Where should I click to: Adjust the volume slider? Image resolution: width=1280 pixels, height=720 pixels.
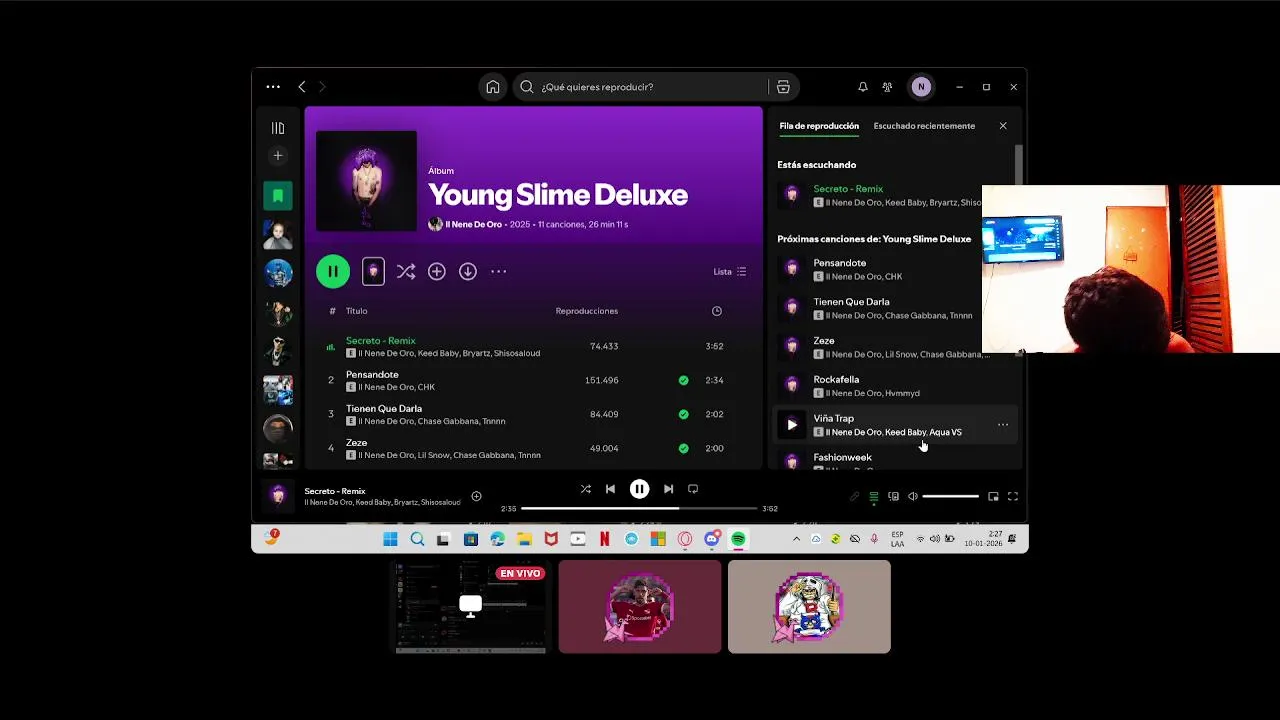950,496
